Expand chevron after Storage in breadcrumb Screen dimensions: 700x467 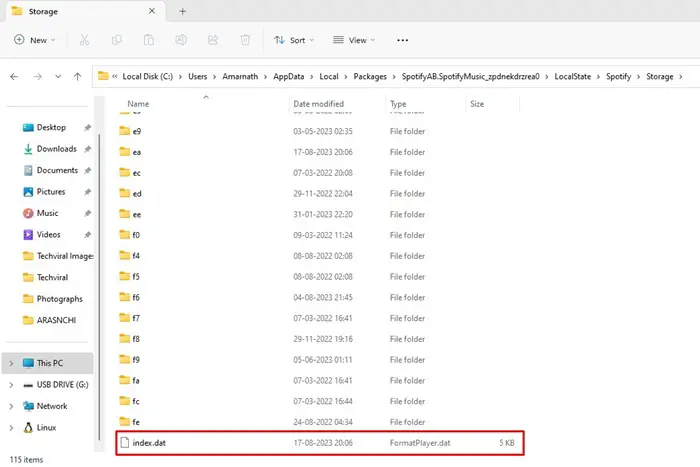point(681,77)
